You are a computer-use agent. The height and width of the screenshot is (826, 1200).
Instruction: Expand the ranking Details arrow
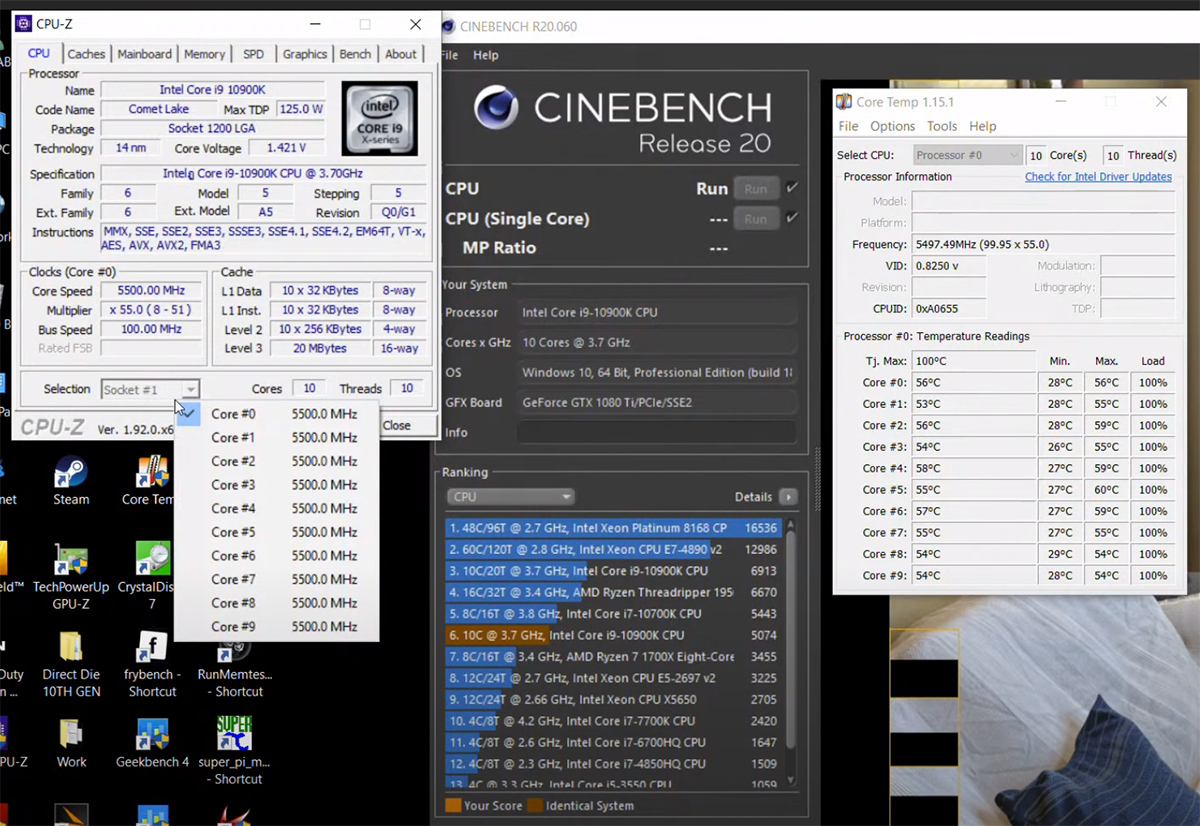(788, 496)
